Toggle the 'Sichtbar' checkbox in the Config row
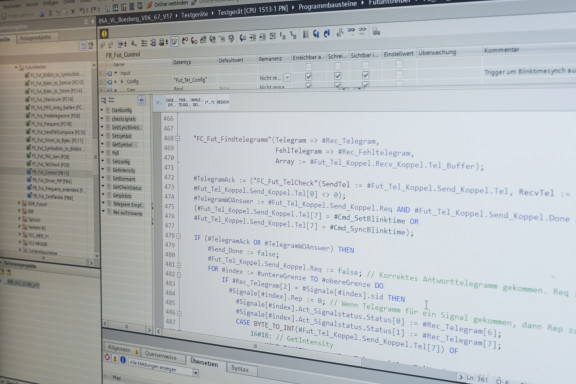This screenshot has height=384, width=576. pos(365,75)
